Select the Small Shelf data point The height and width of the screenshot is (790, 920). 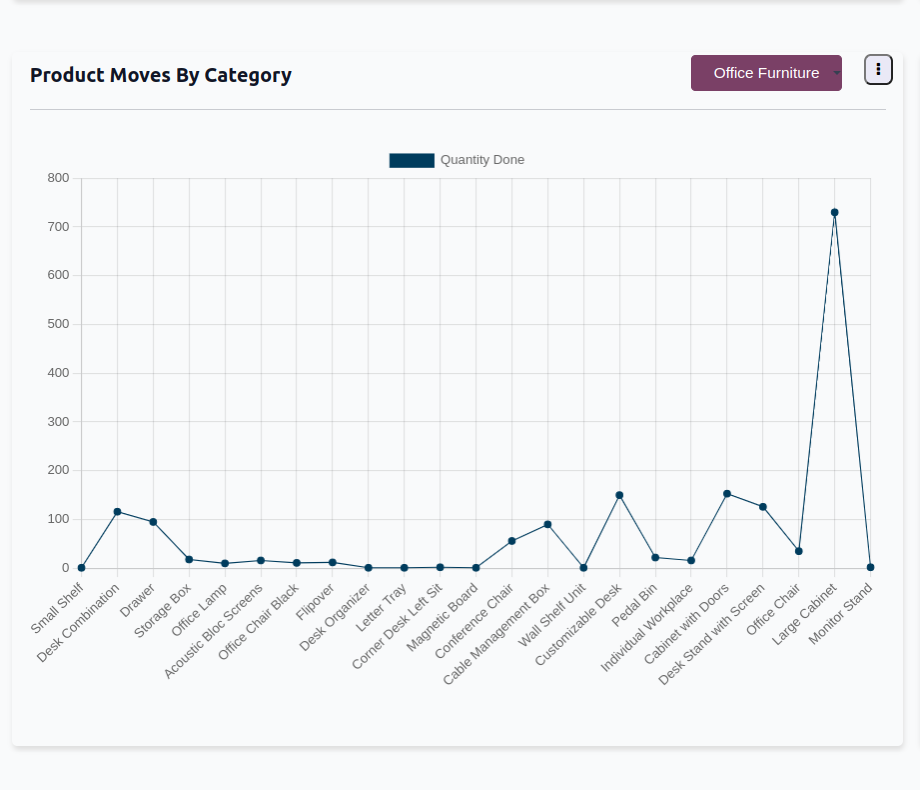click(x=81, y=568)
